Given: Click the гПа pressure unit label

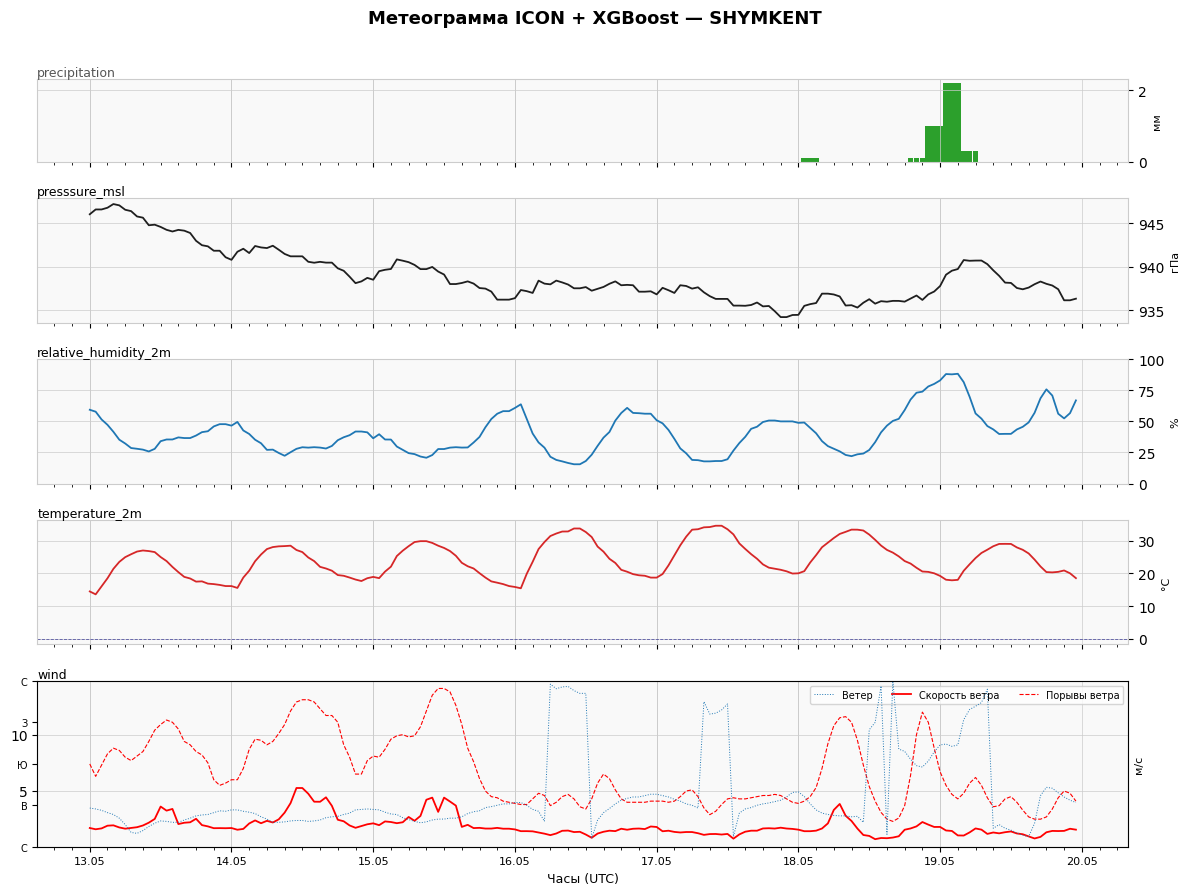Looking at the screenshot, I should pyautogui.click(x=1175, y=262).
